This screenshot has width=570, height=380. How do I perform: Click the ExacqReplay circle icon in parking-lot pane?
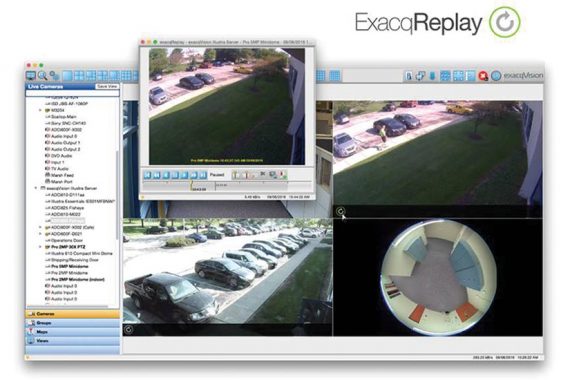click(128, 330)
